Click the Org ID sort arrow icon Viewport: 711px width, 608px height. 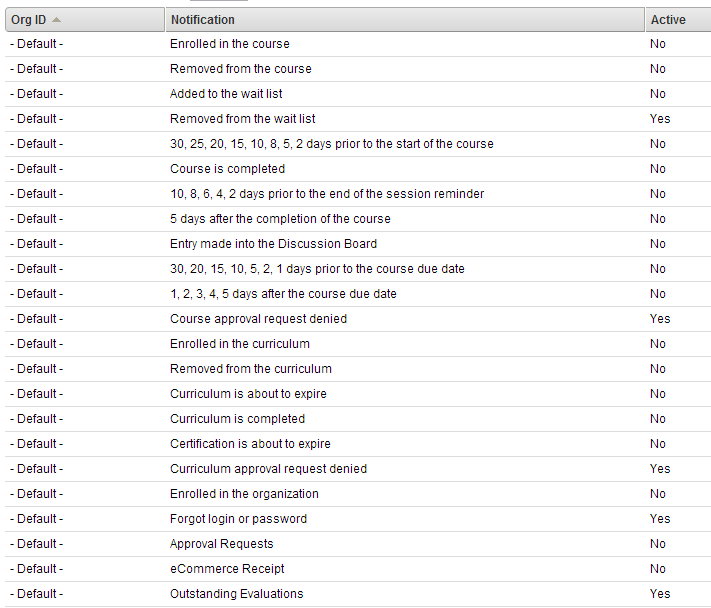coord(55,20)
